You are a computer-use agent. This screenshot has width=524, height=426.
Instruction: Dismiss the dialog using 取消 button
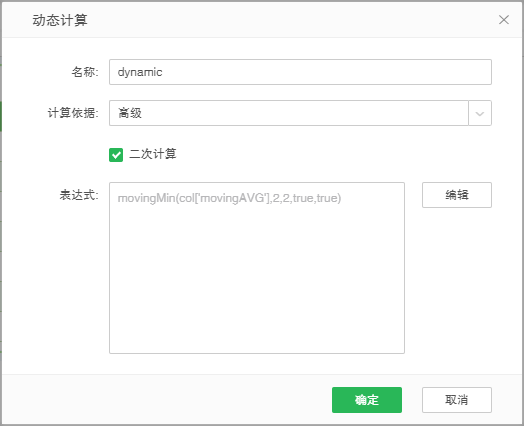(457, 400)
